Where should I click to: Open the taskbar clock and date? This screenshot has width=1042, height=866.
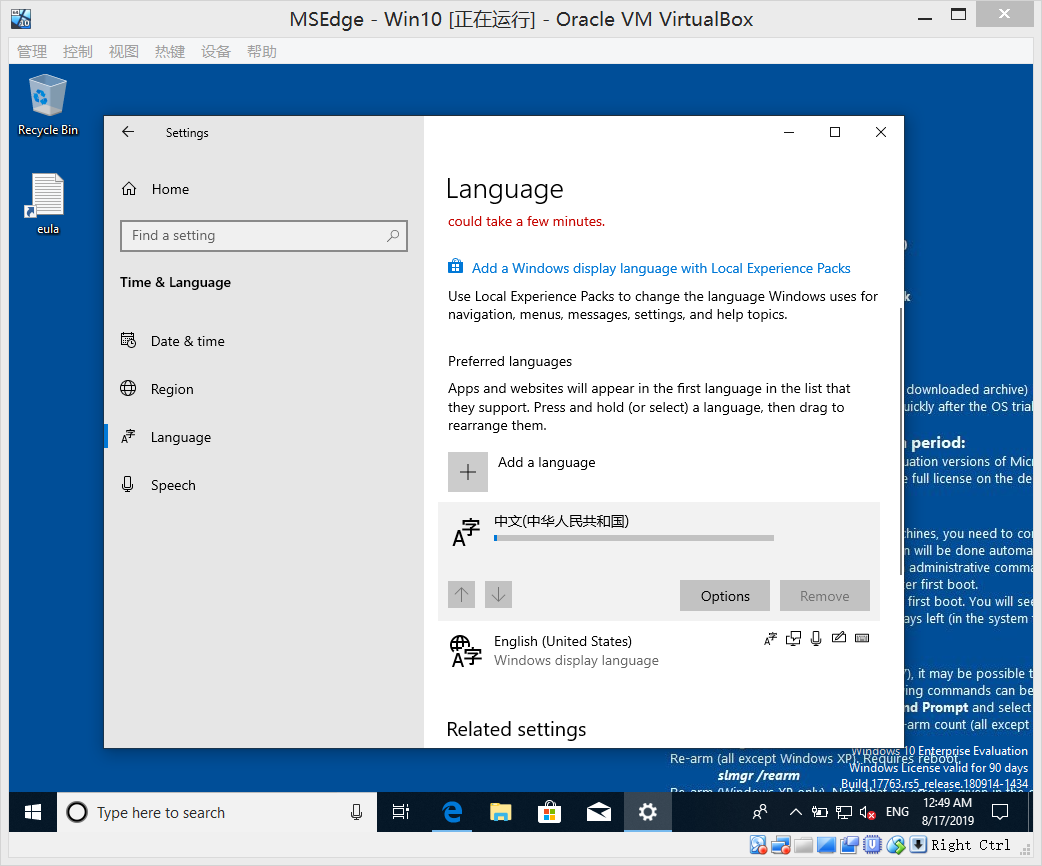948,812
